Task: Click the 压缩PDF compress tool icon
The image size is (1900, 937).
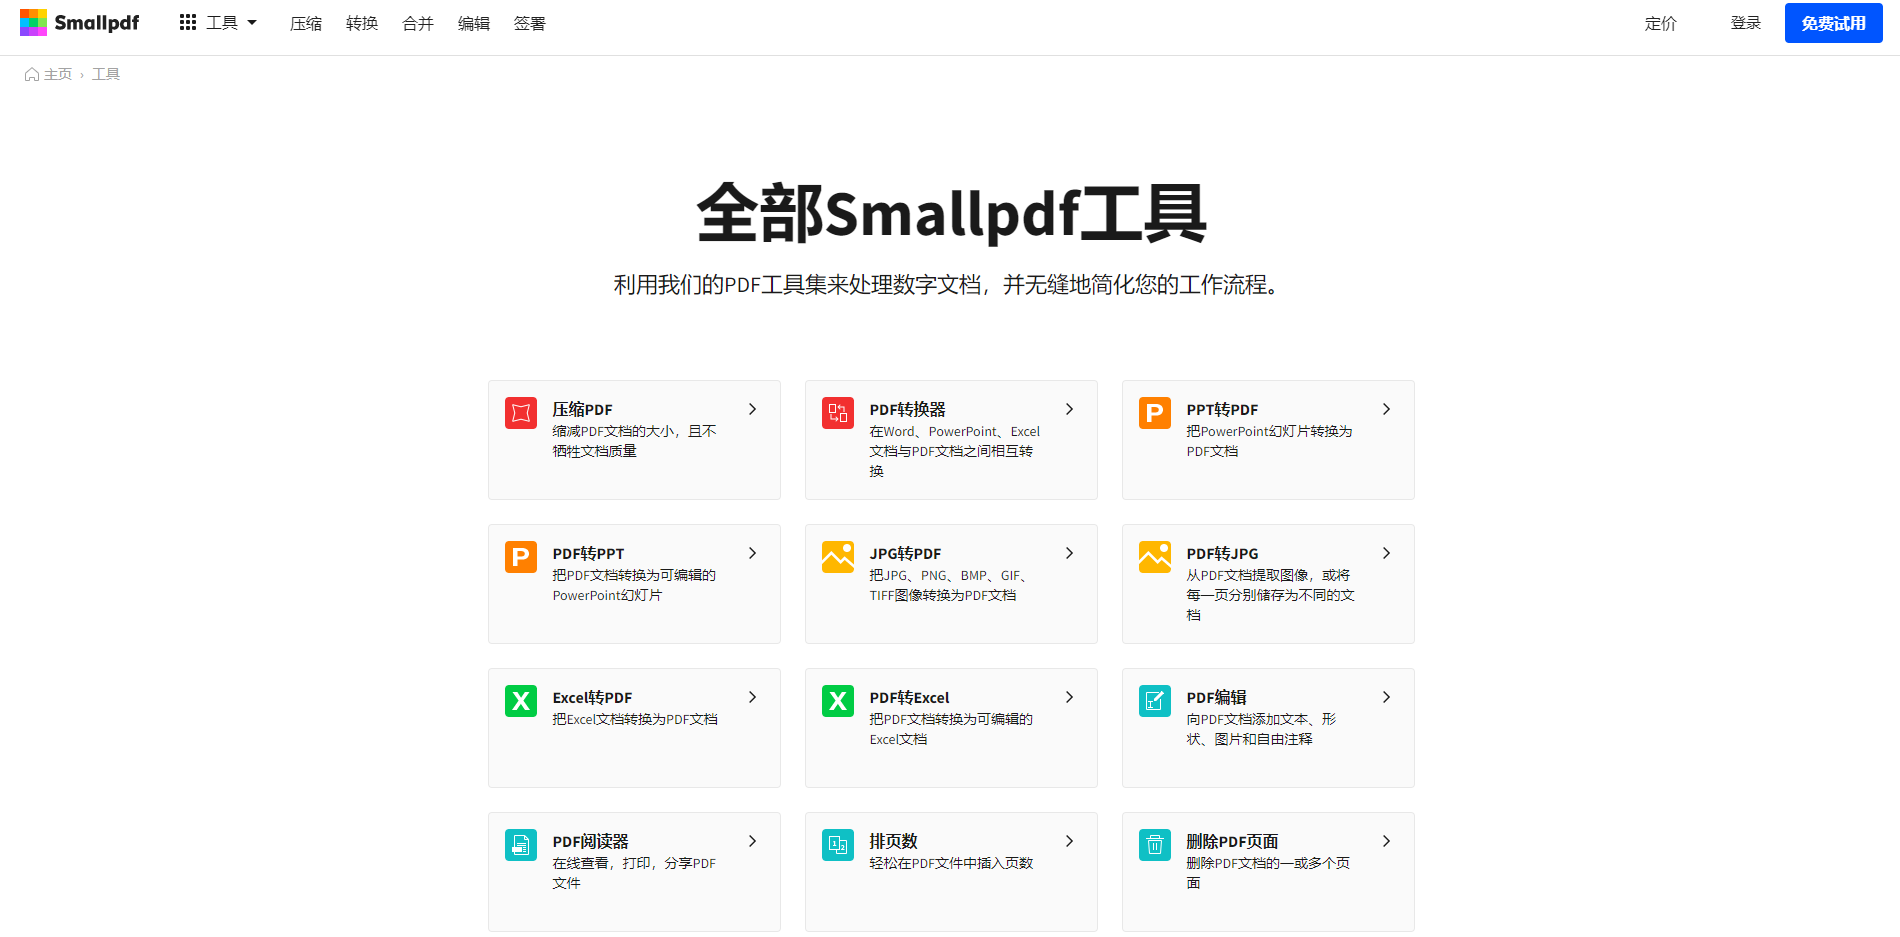Action: (520, 412)
